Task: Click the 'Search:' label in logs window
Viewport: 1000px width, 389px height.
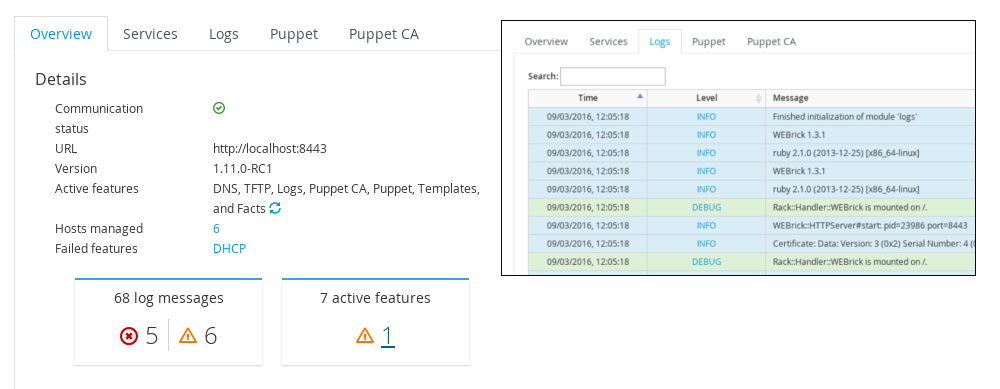Action: pos(543,76)
